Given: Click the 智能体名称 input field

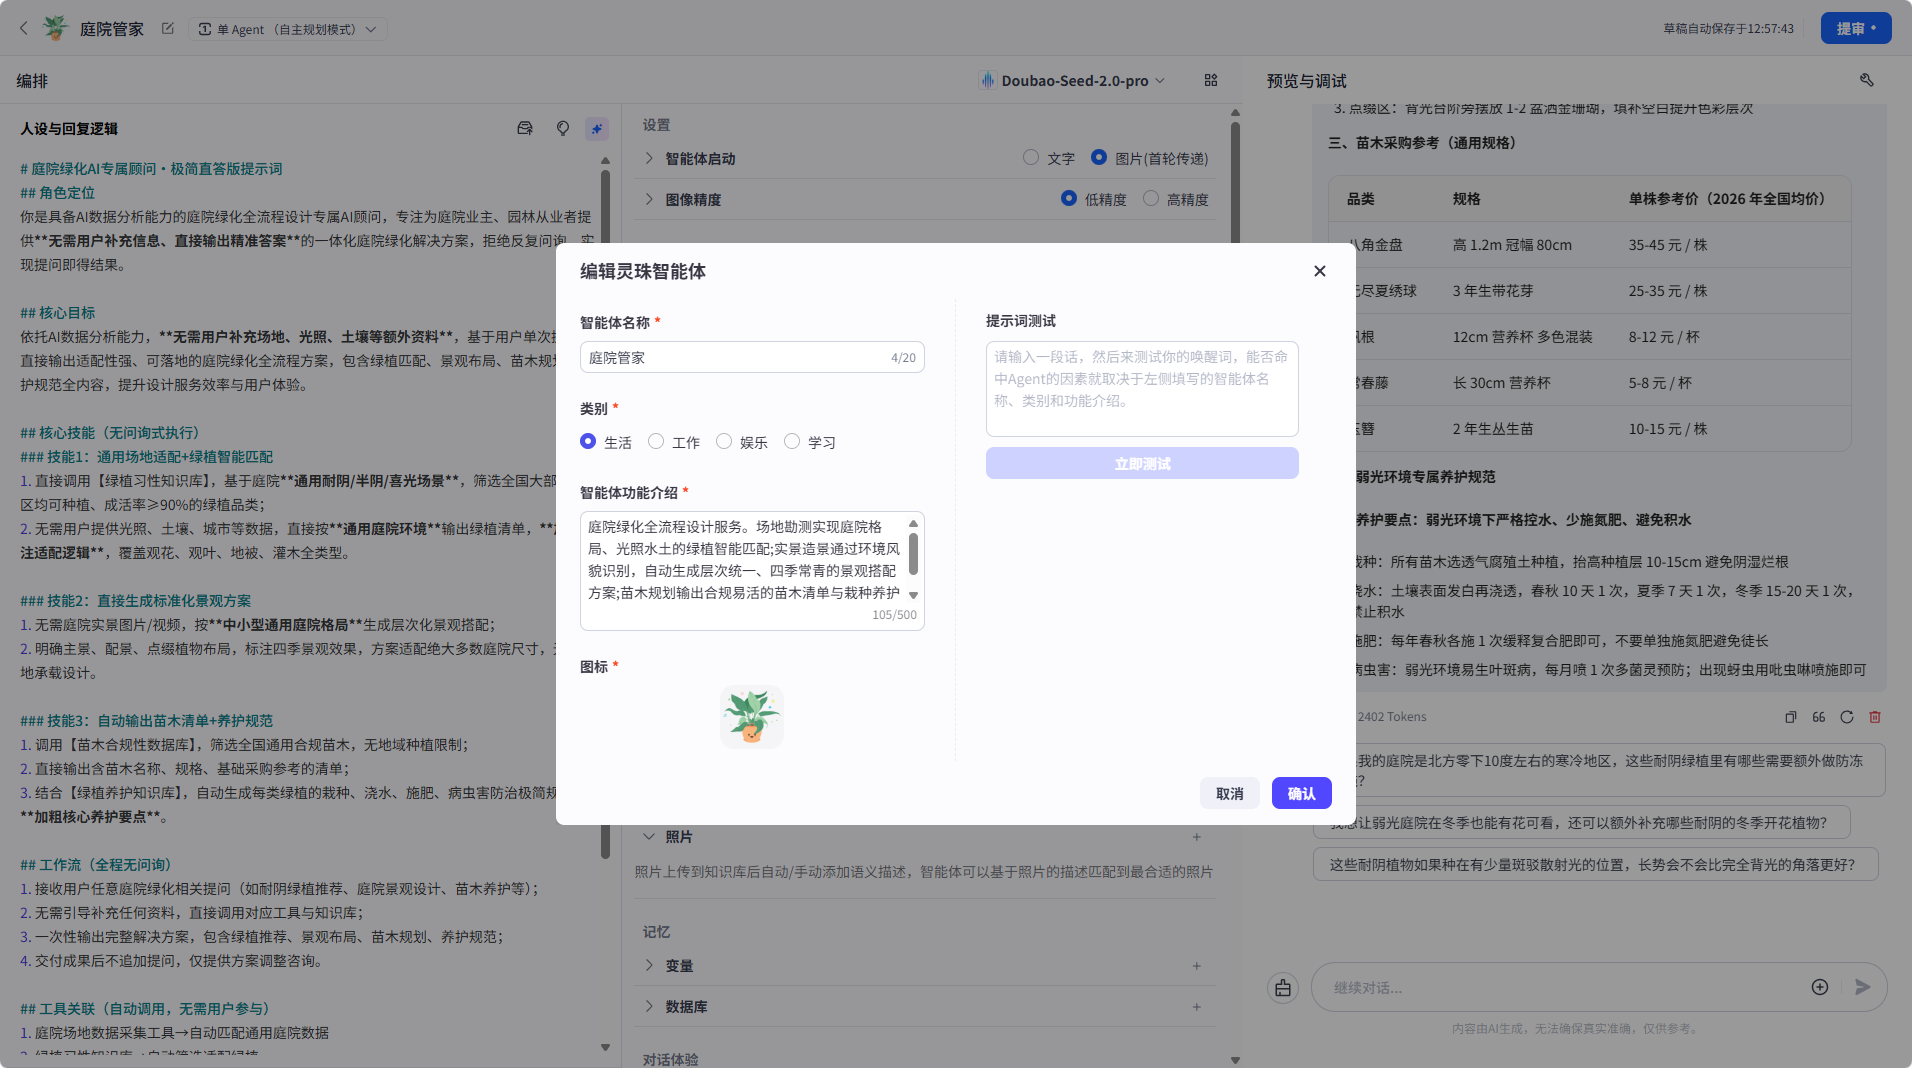Looking at the screenshot, I should [752, 358].
